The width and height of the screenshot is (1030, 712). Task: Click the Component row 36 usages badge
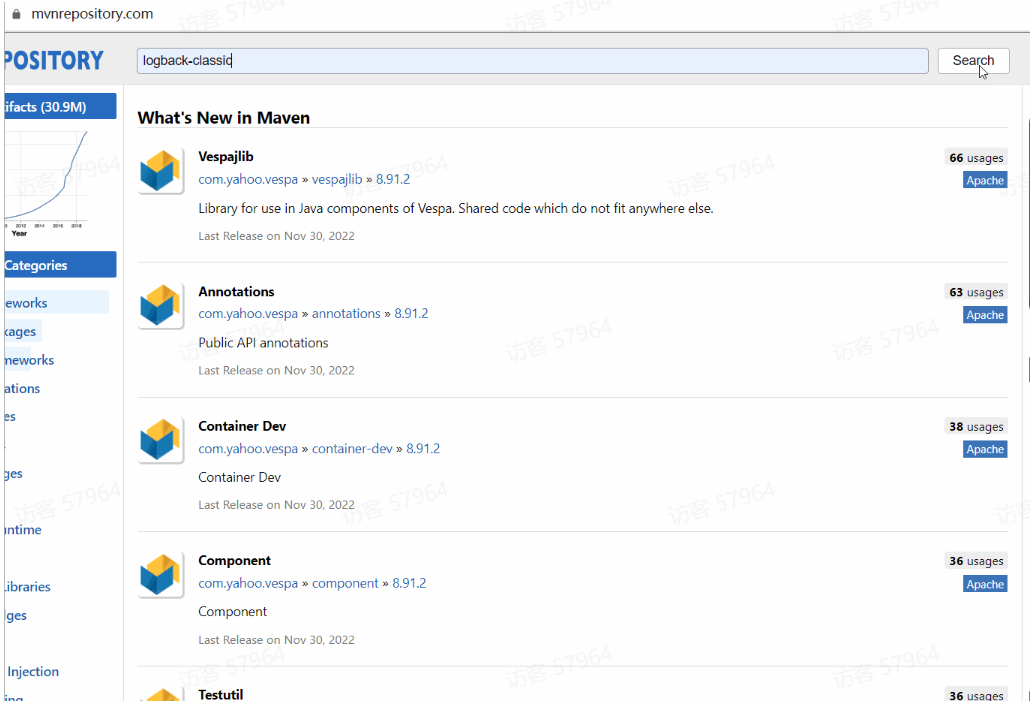pos(976,562)
